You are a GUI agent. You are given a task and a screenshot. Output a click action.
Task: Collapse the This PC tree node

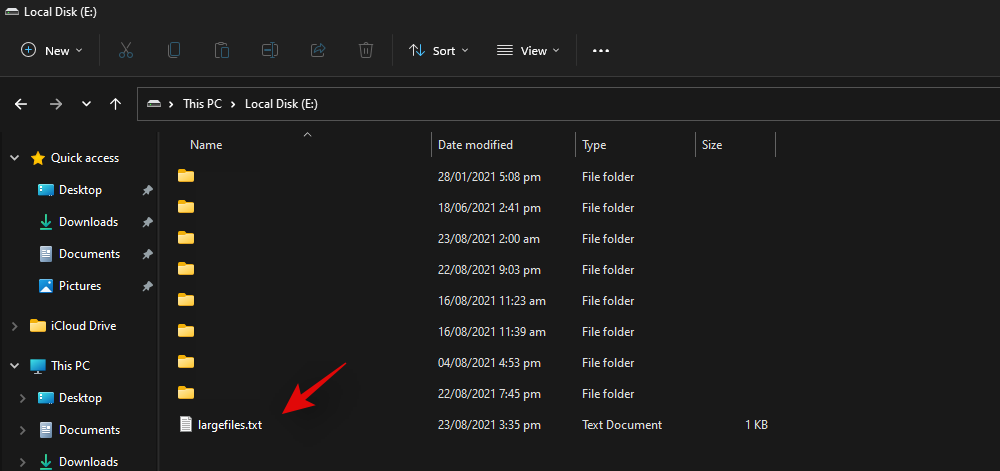[14, 366]
